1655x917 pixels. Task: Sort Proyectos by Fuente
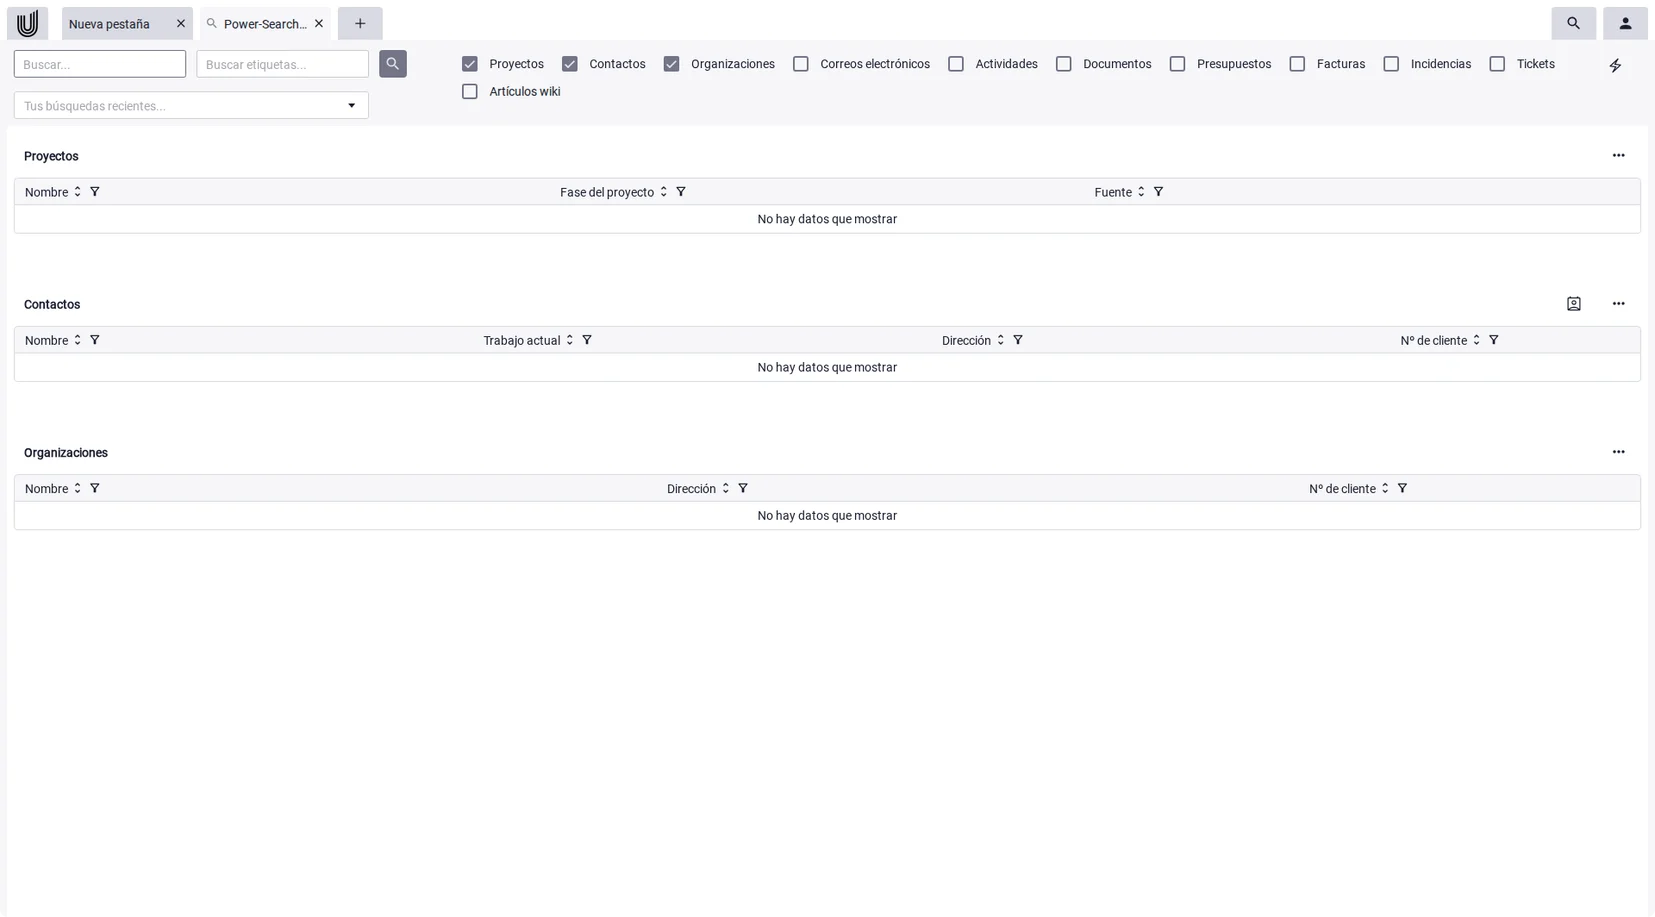1141,192
